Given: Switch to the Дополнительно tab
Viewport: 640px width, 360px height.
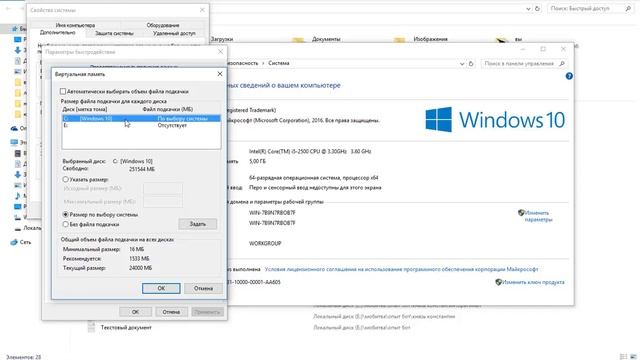Looking at the screenshot, I should [58, 32].
